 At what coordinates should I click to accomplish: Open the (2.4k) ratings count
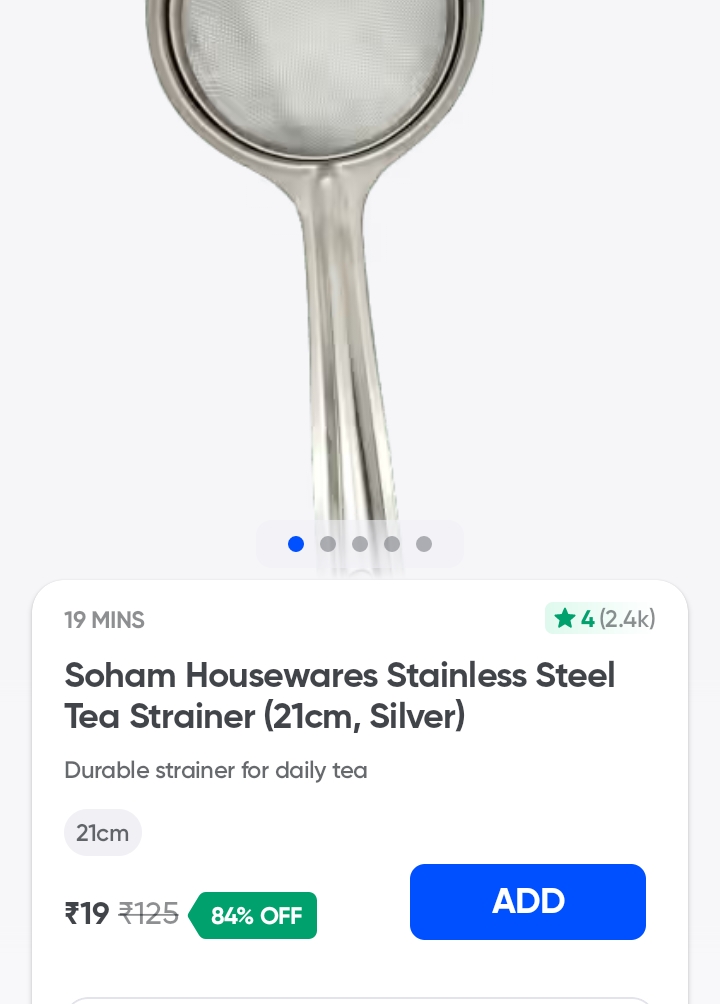click(627, 619)
